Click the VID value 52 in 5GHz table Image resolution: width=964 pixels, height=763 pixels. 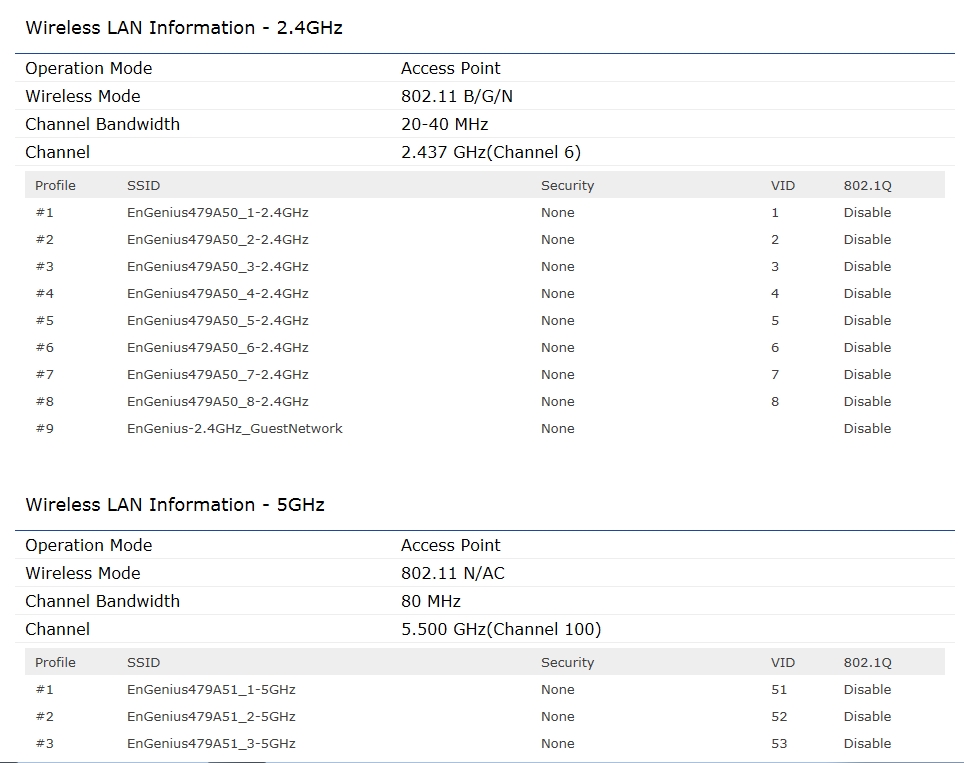click(x=779, y=717)
